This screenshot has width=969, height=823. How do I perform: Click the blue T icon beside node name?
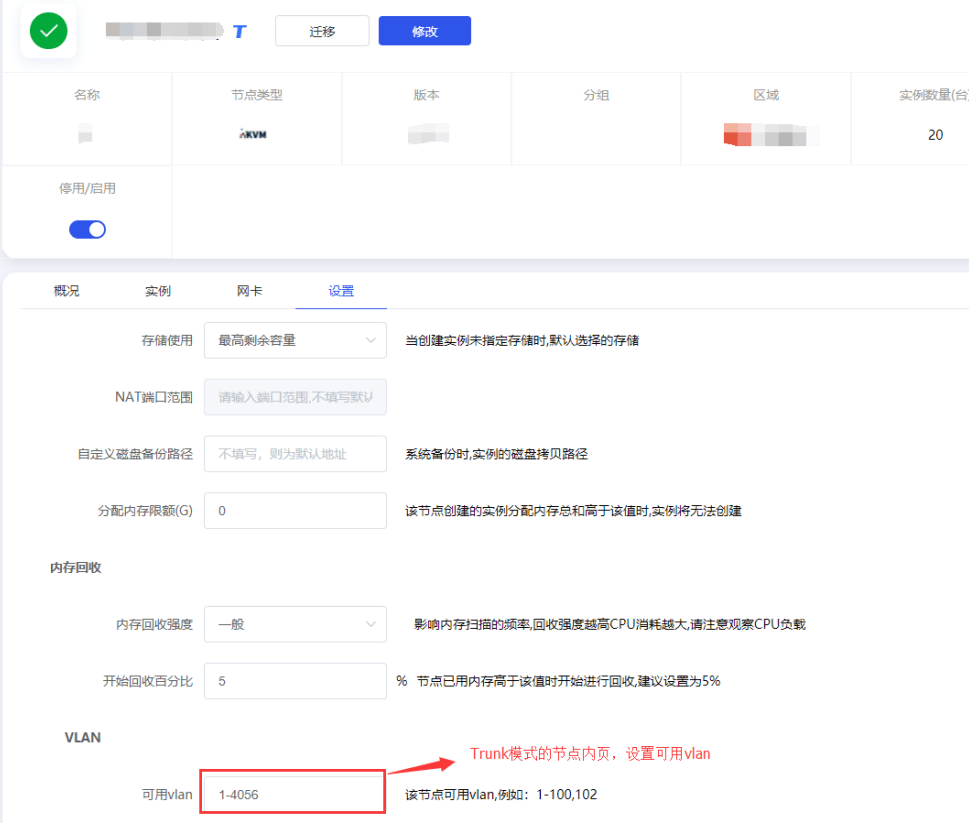[240, 32]
